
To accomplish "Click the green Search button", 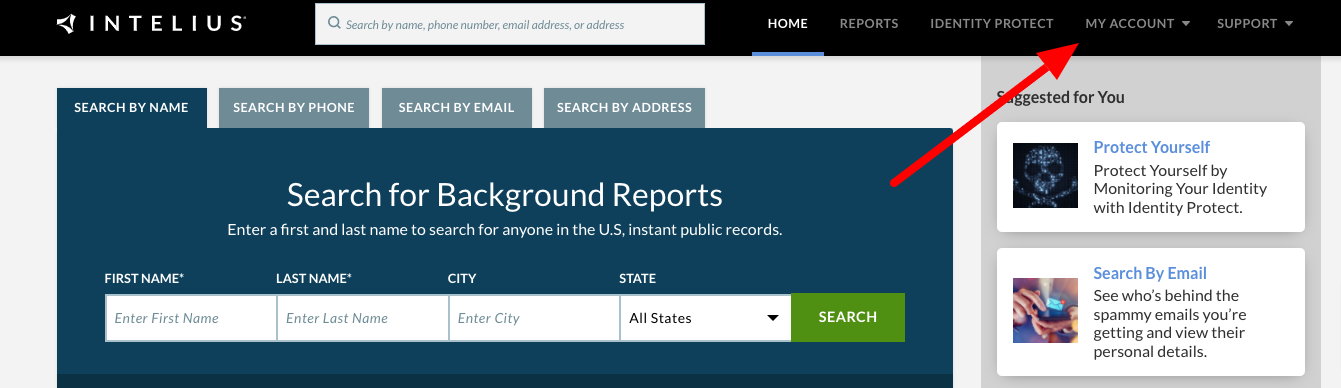I will [848, 317].
